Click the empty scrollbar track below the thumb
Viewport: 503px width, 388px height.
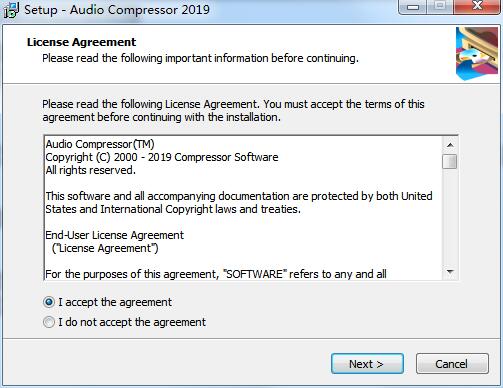[x=450, y=217]
